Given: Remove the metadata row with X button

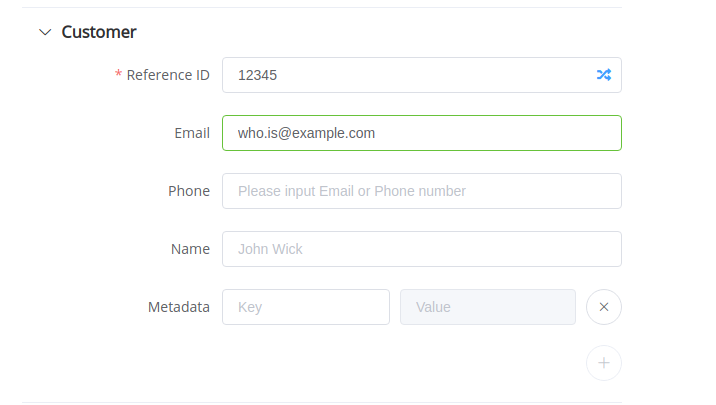Looking at the screenshot, I should [x=604, y=307].
